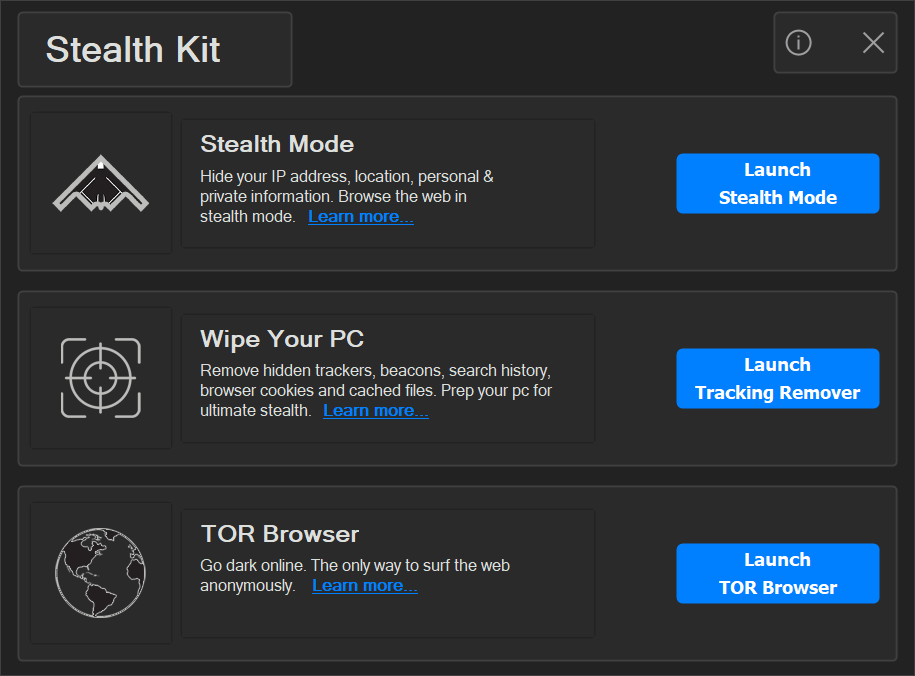
Task: Click the Stealth Kit title
Action: tap(133, 49)
